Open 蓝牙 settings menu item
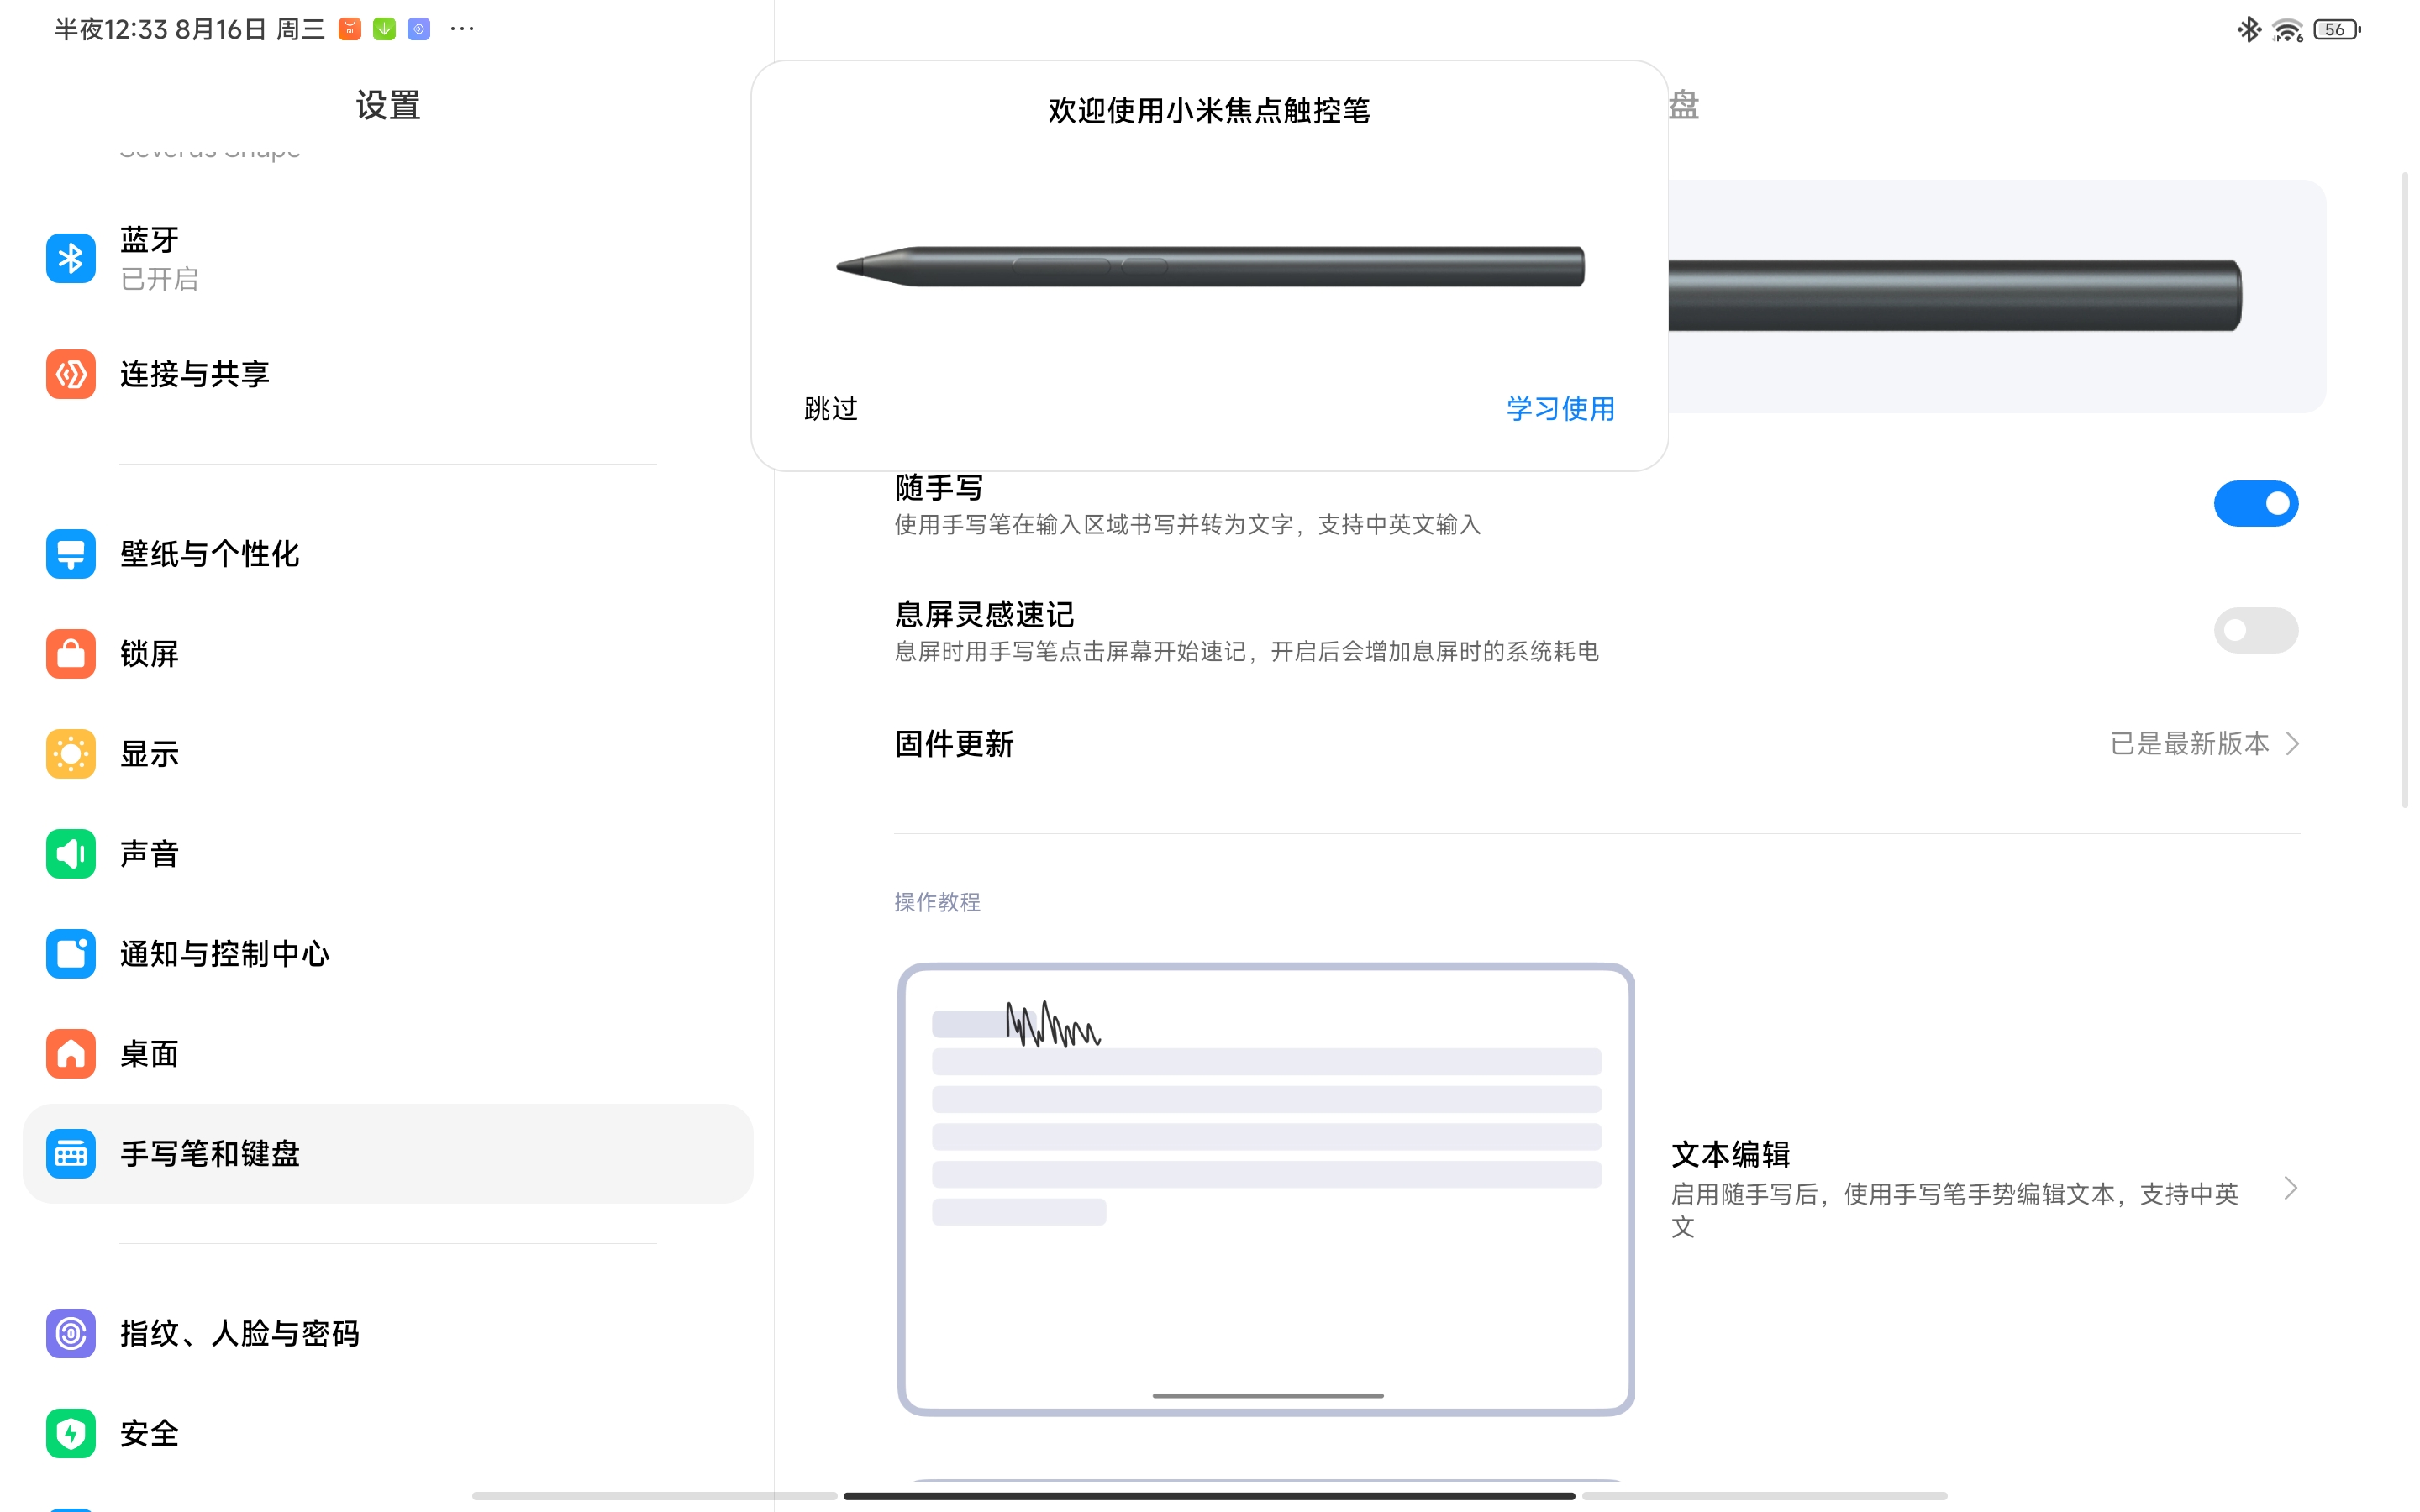The height and width of the screenshot is (1512, 2420). (x=387, y=258)
